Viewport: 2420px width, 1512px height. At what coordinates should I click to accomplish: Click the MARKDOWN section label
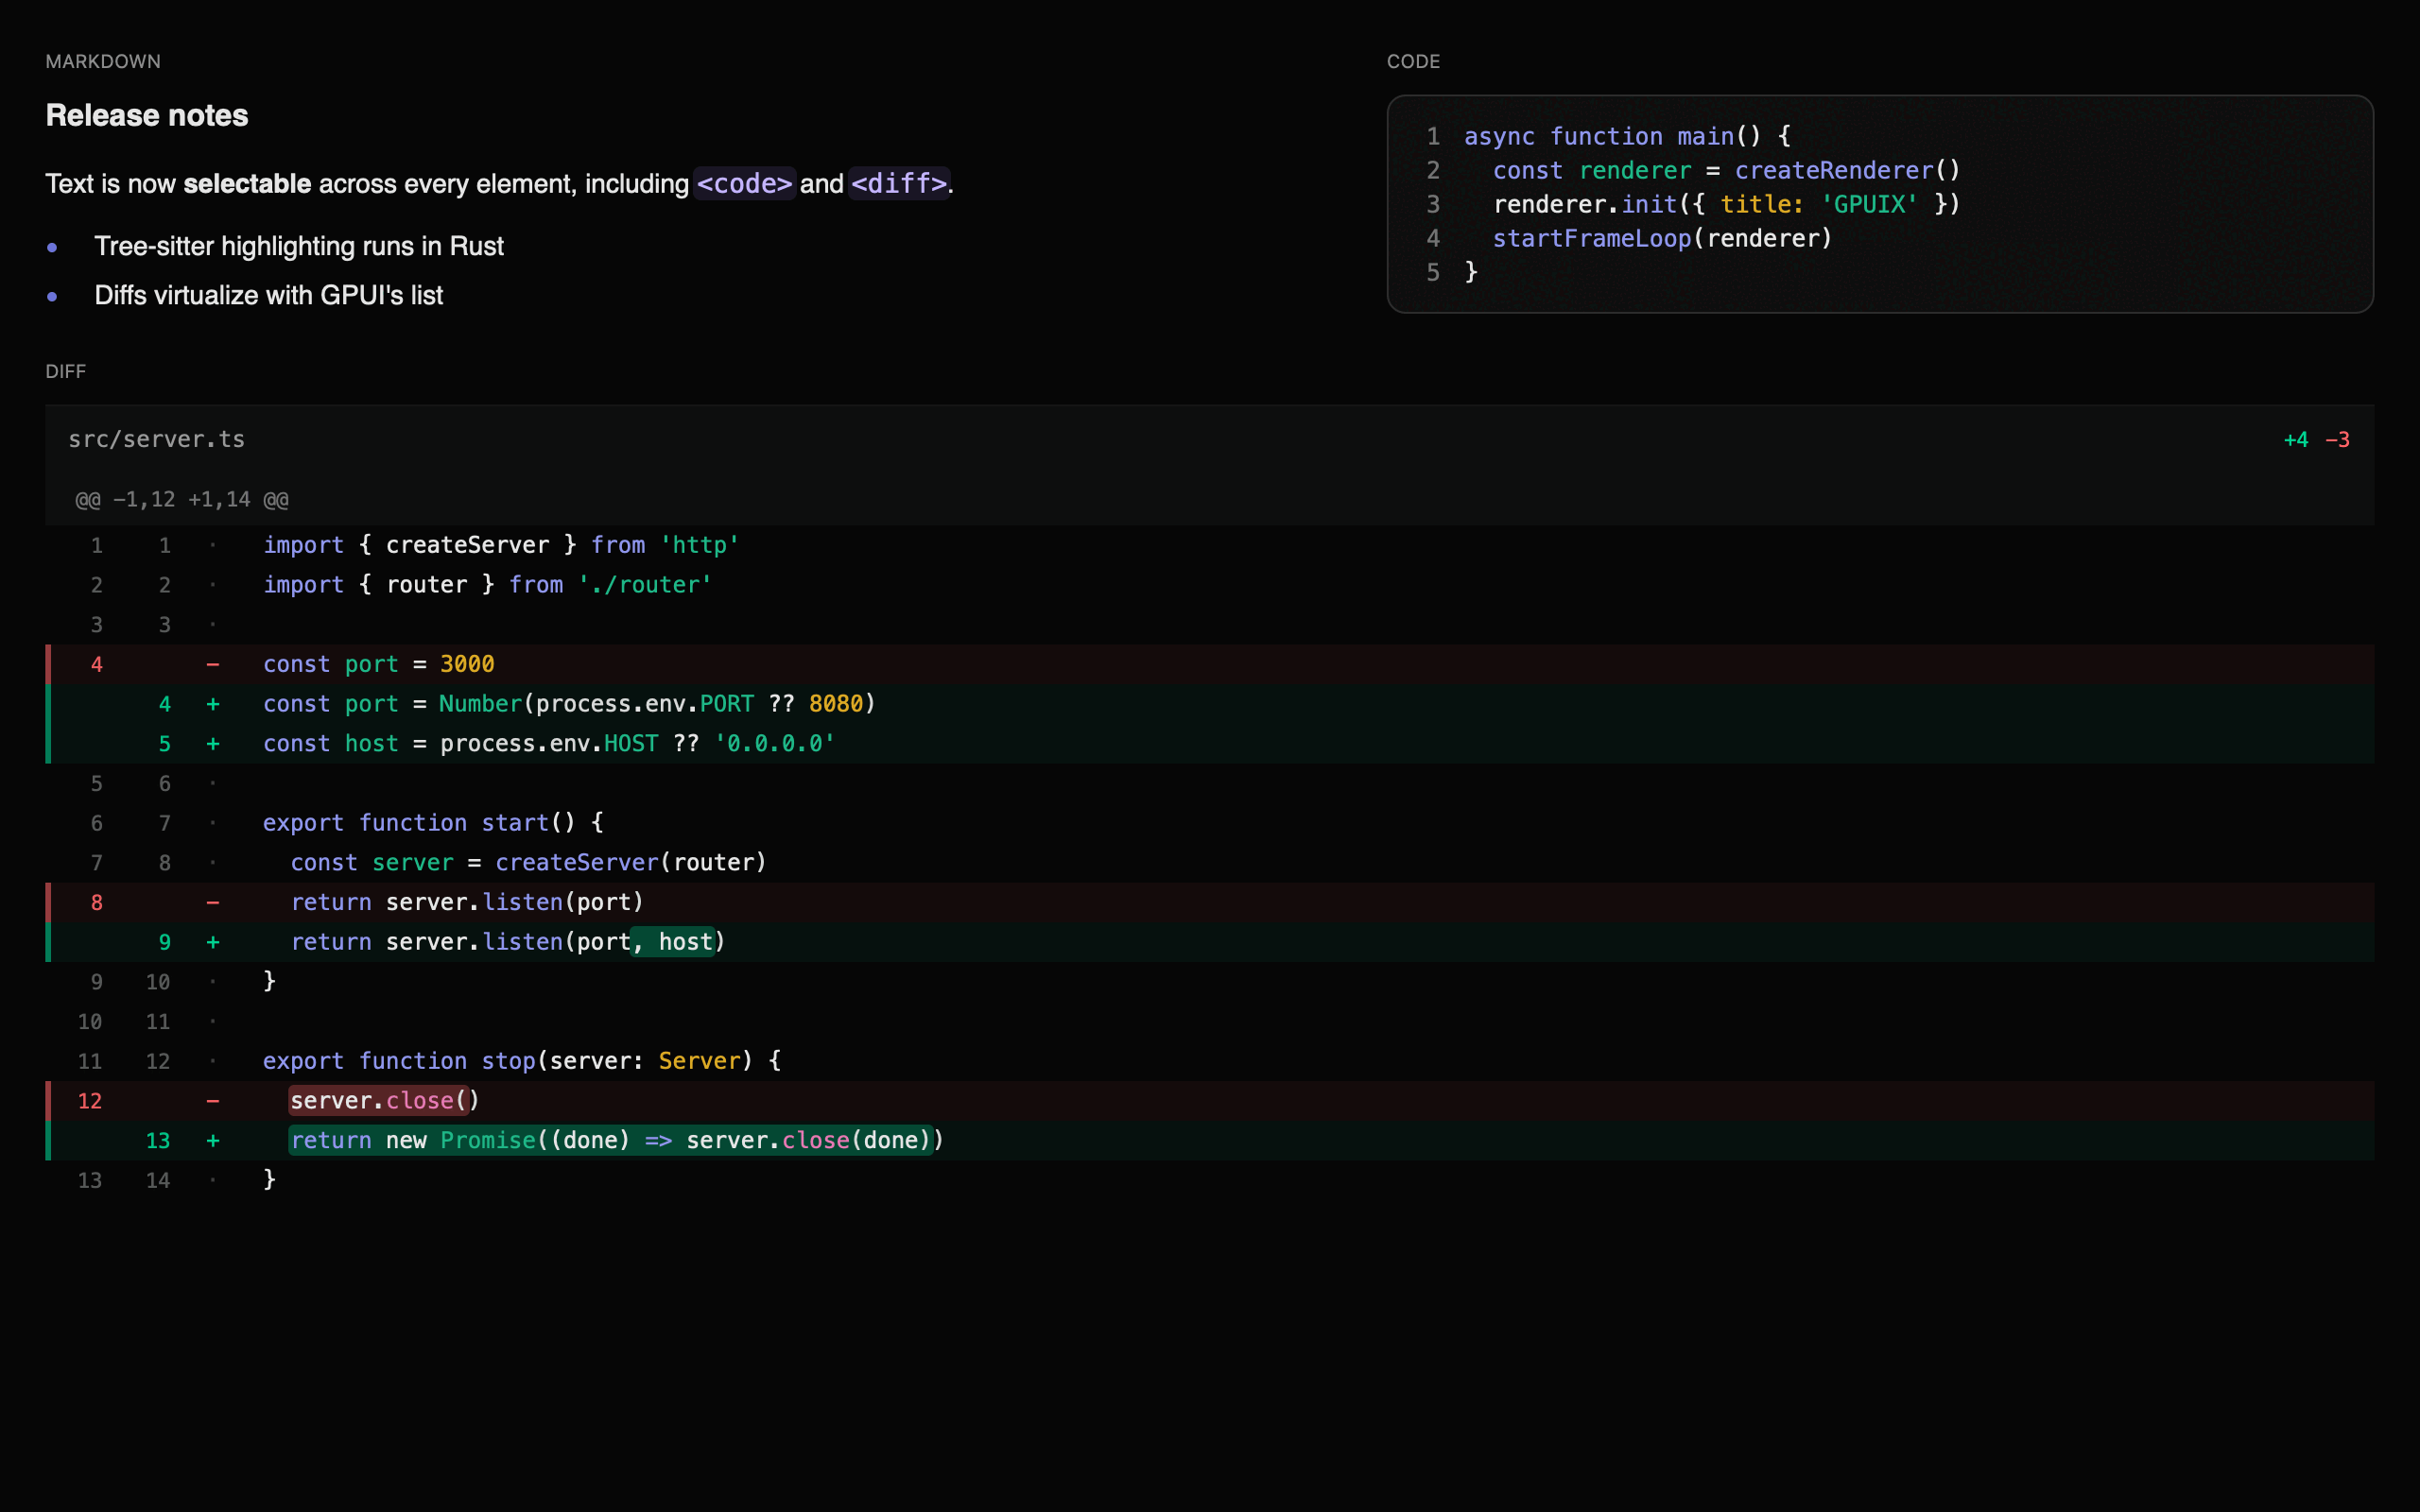103,61
